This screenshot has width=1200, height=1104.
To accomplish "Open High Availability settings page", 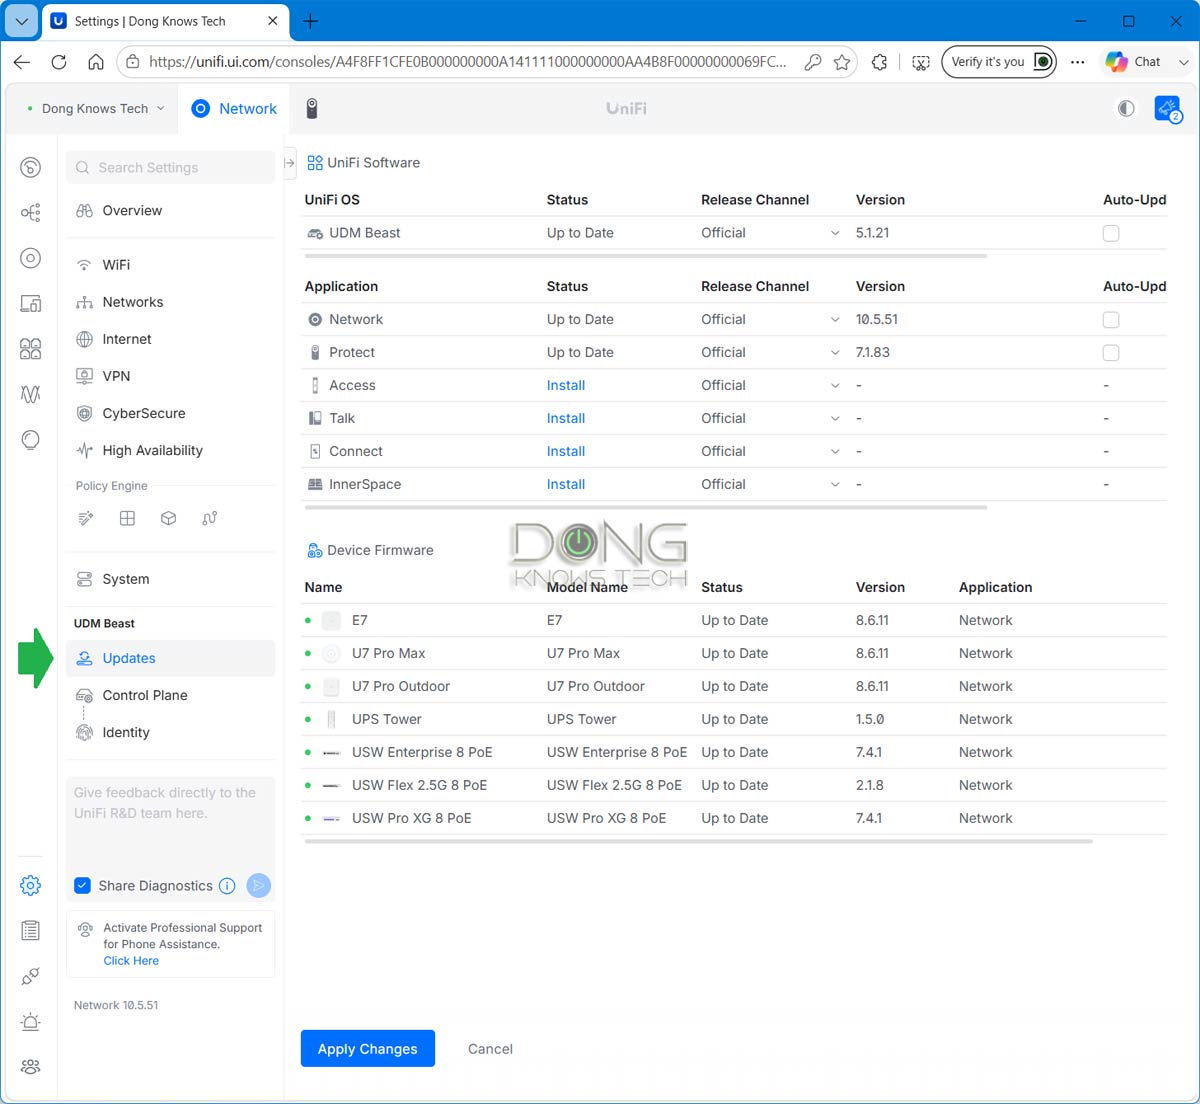I will [170, 449].
